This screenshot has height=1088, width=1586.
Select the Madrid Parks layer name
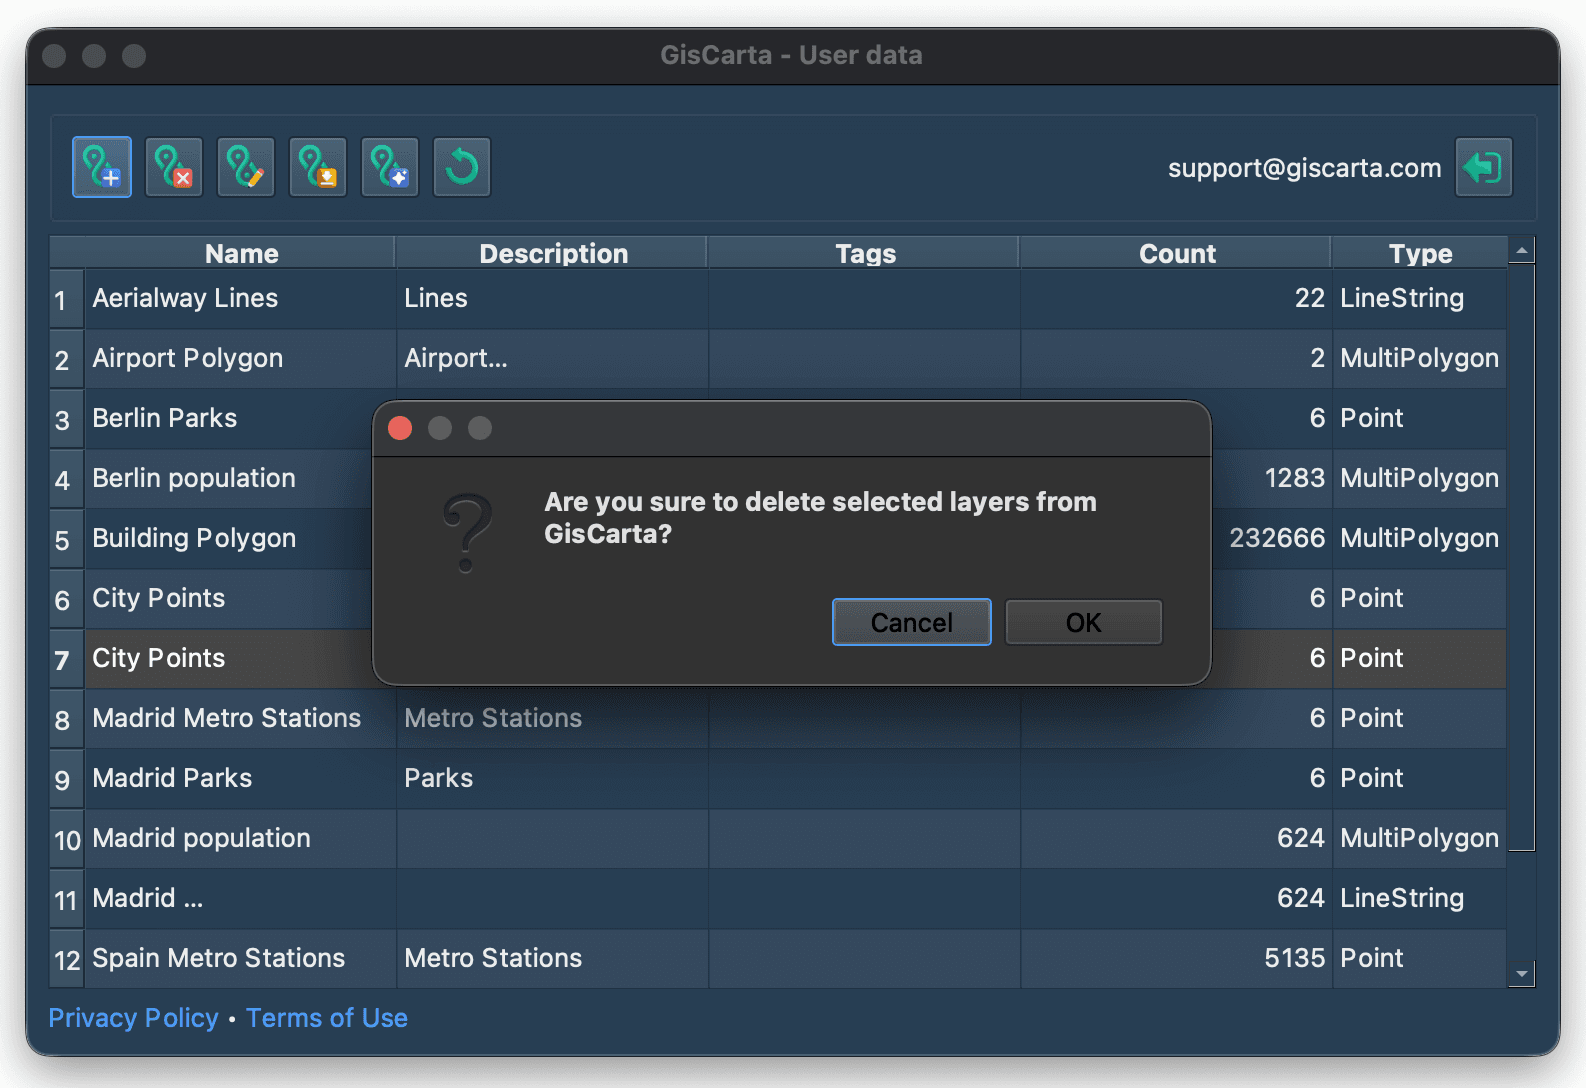172,778
